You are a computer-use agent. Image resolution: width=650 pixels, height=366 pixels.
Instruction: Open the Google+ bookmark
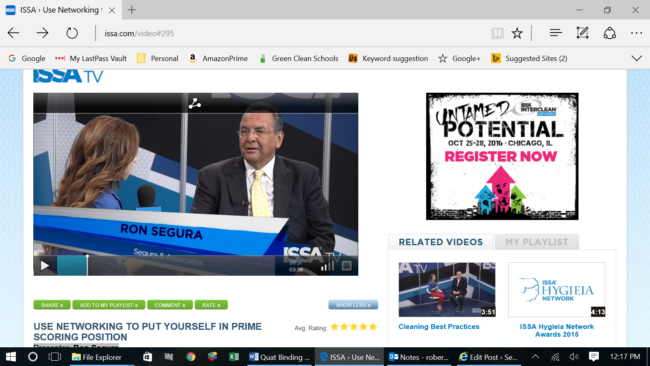point(459,58)
